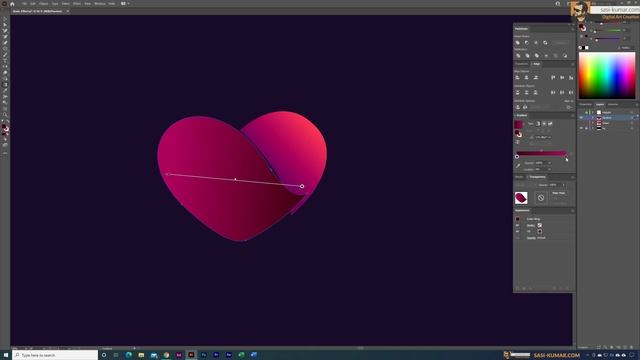Screen dimensions: 640x360
Task: Click Vertical Align Bottom icon
Action: 571,77
